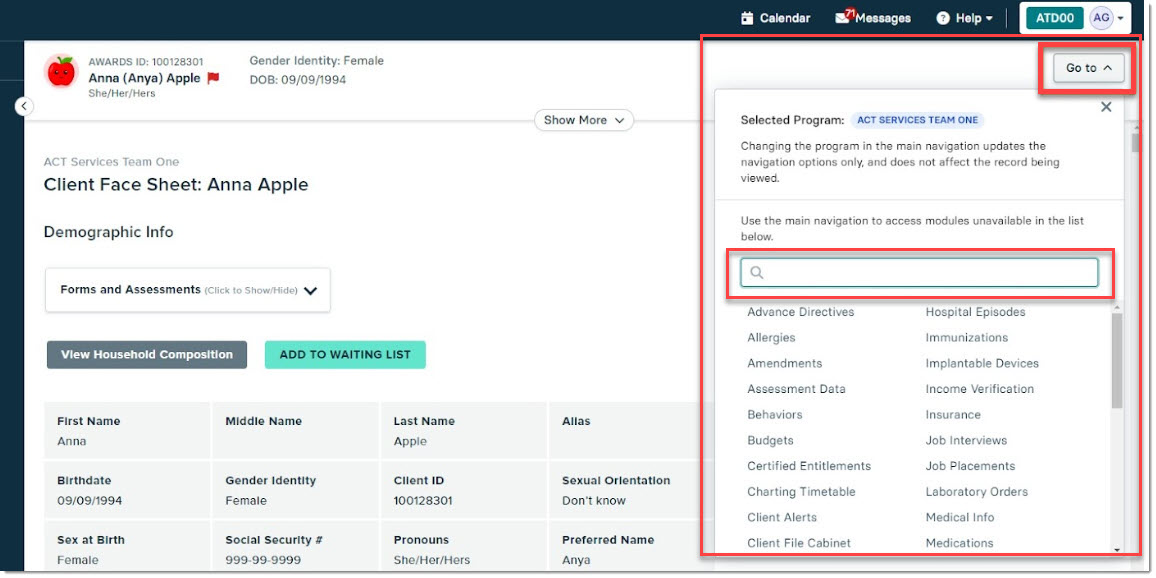Open Immunizations module

point(967,338)
